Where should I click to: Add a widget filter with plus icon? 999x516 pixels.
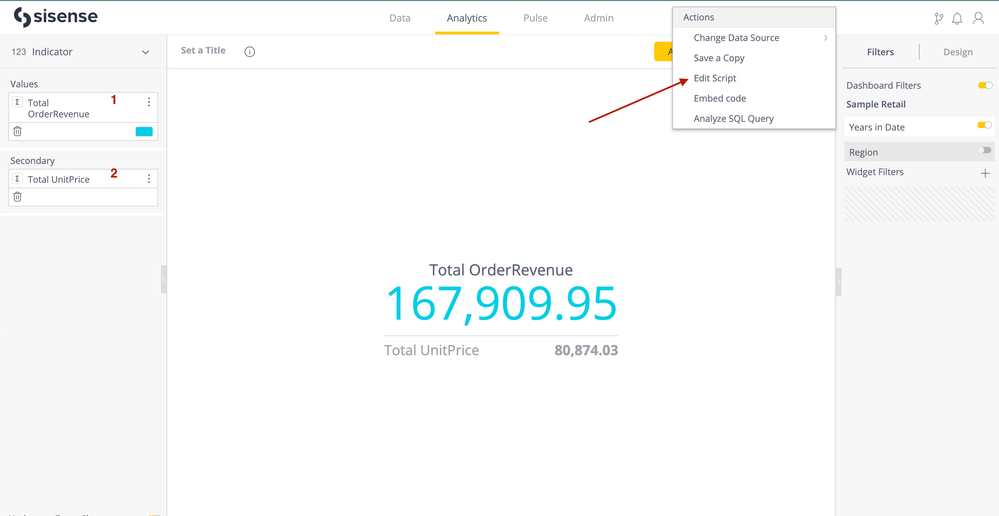pos(985,173)
